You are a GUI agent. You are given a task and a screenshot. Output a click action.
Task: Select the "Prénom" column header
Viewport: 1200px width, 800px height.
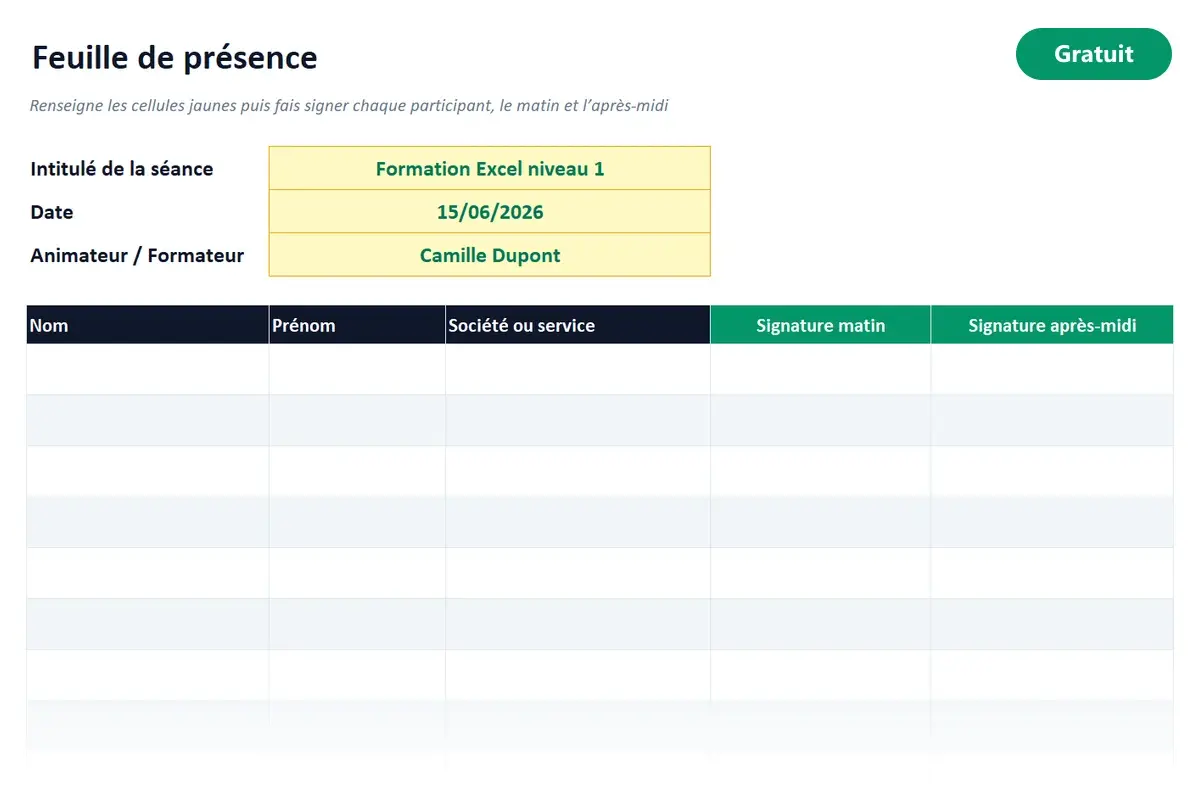click(357, 325)
